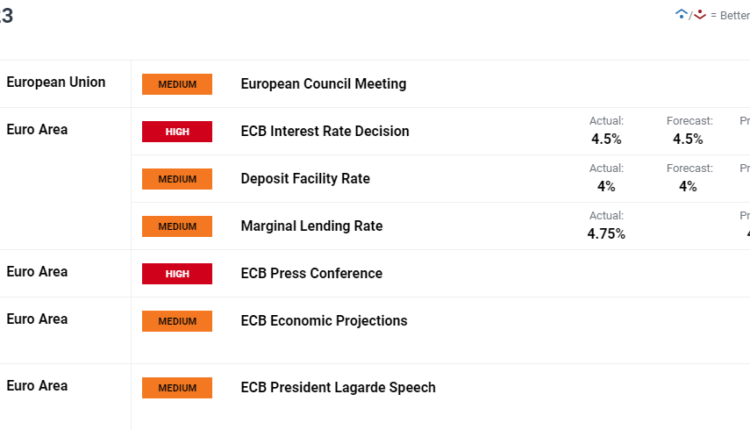Open the ECB Interest Rate Decision event
The width and height of the screenshot is (750, 430).
click(325, 131)
